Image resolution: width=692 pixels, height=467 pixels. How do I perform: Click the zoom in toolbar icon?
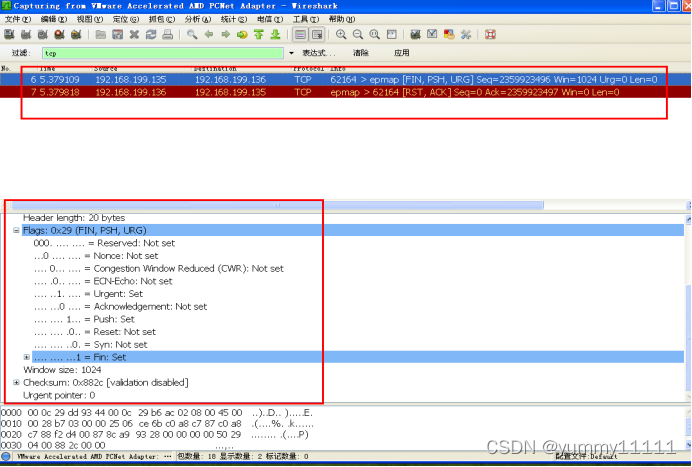[340, 34]
